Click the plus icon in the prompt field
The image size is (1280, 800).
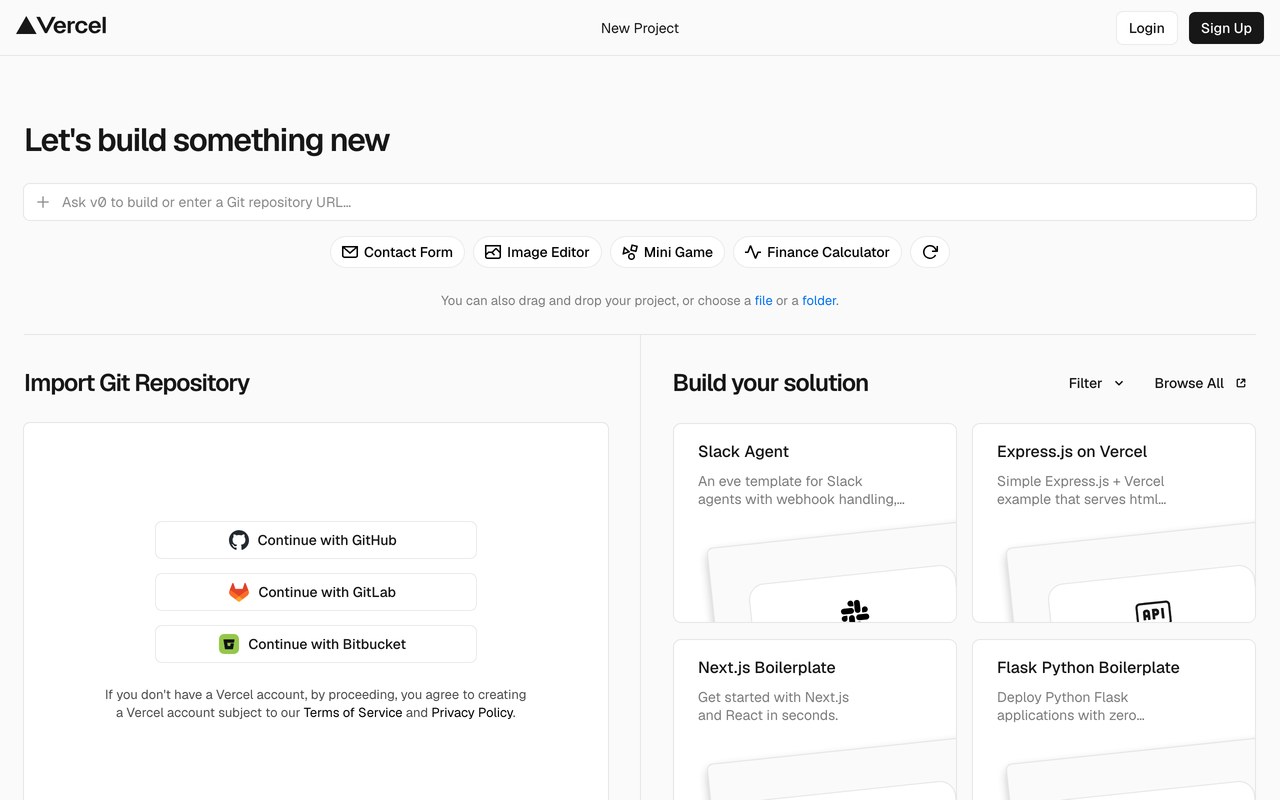coord(43,202)
